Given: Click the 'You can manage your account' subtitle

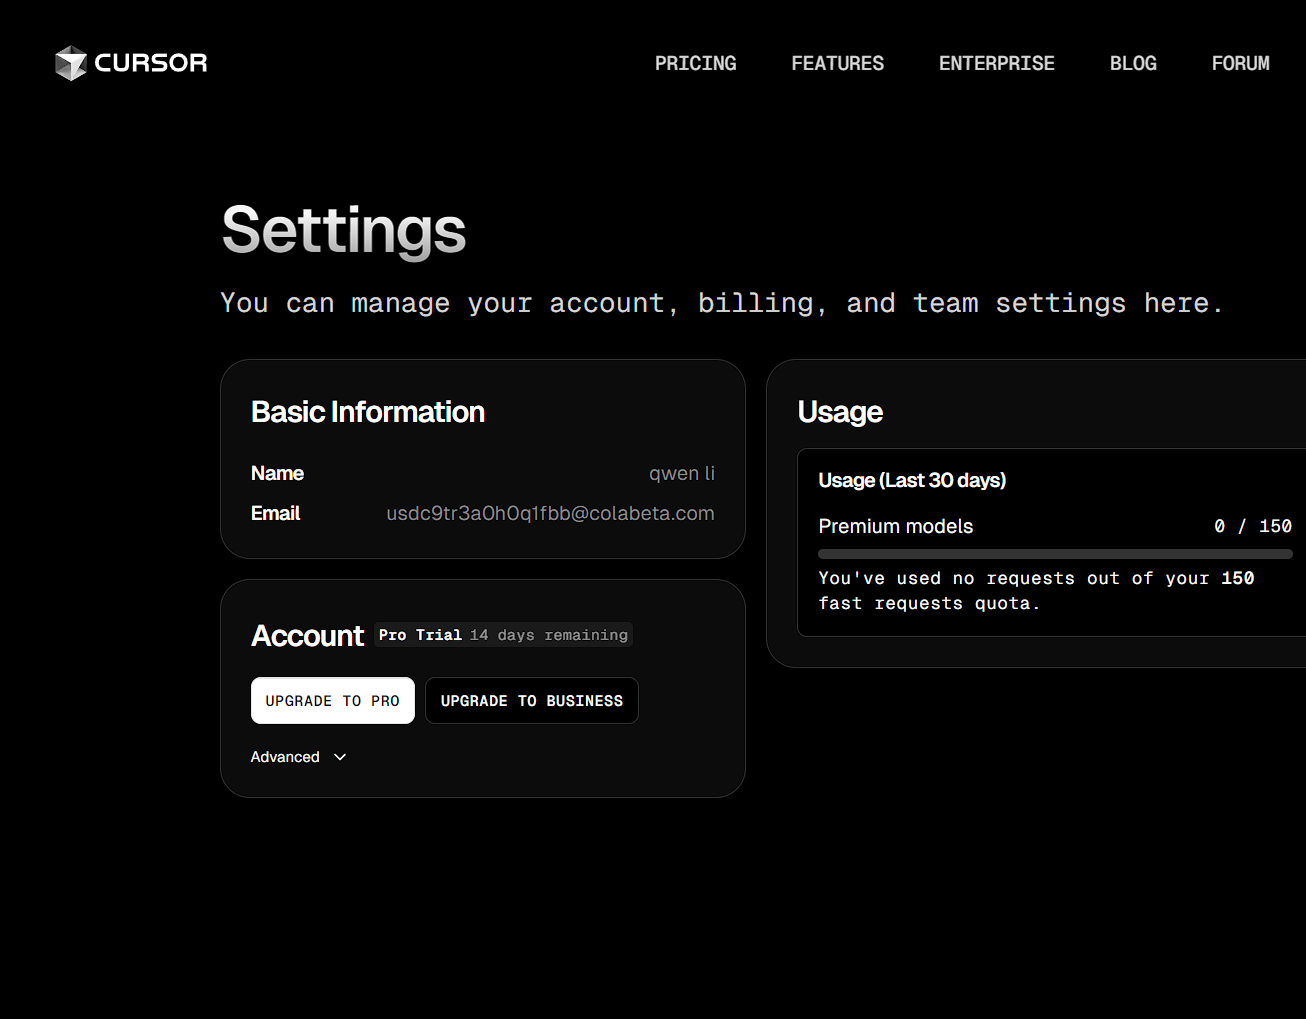Looking at the screenshot, I should [x=722, y=303].
